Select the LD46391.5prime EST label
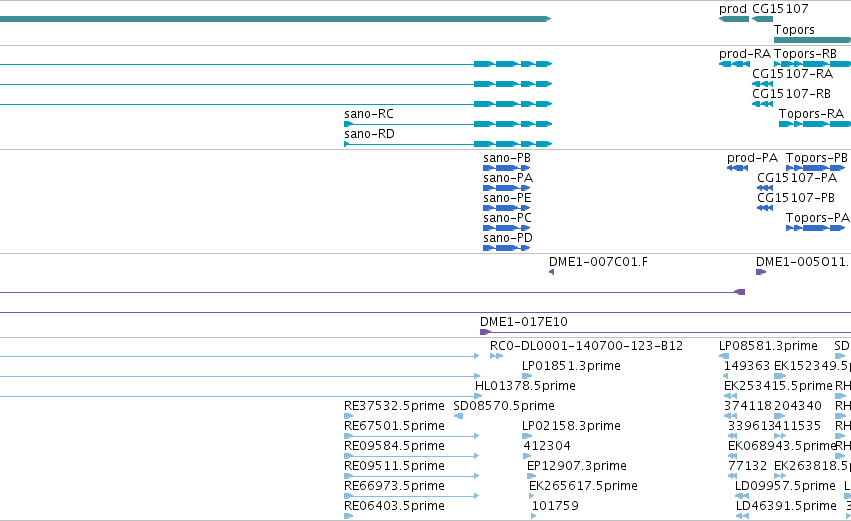Viewport: 851px width, 521px height. coord(786,506)
